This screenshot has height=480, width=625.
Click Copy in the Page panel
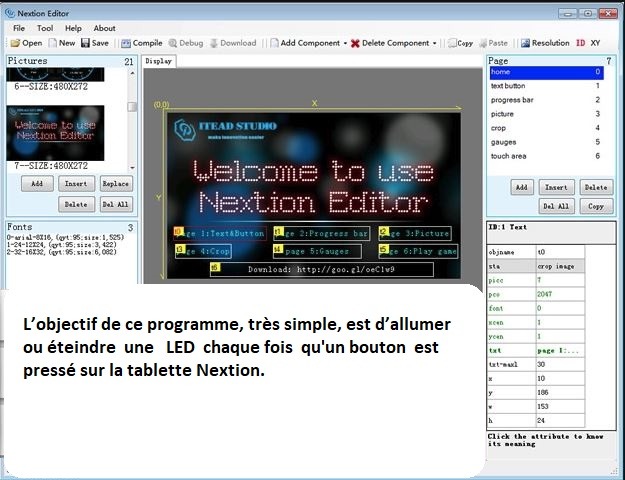(596, 206)
